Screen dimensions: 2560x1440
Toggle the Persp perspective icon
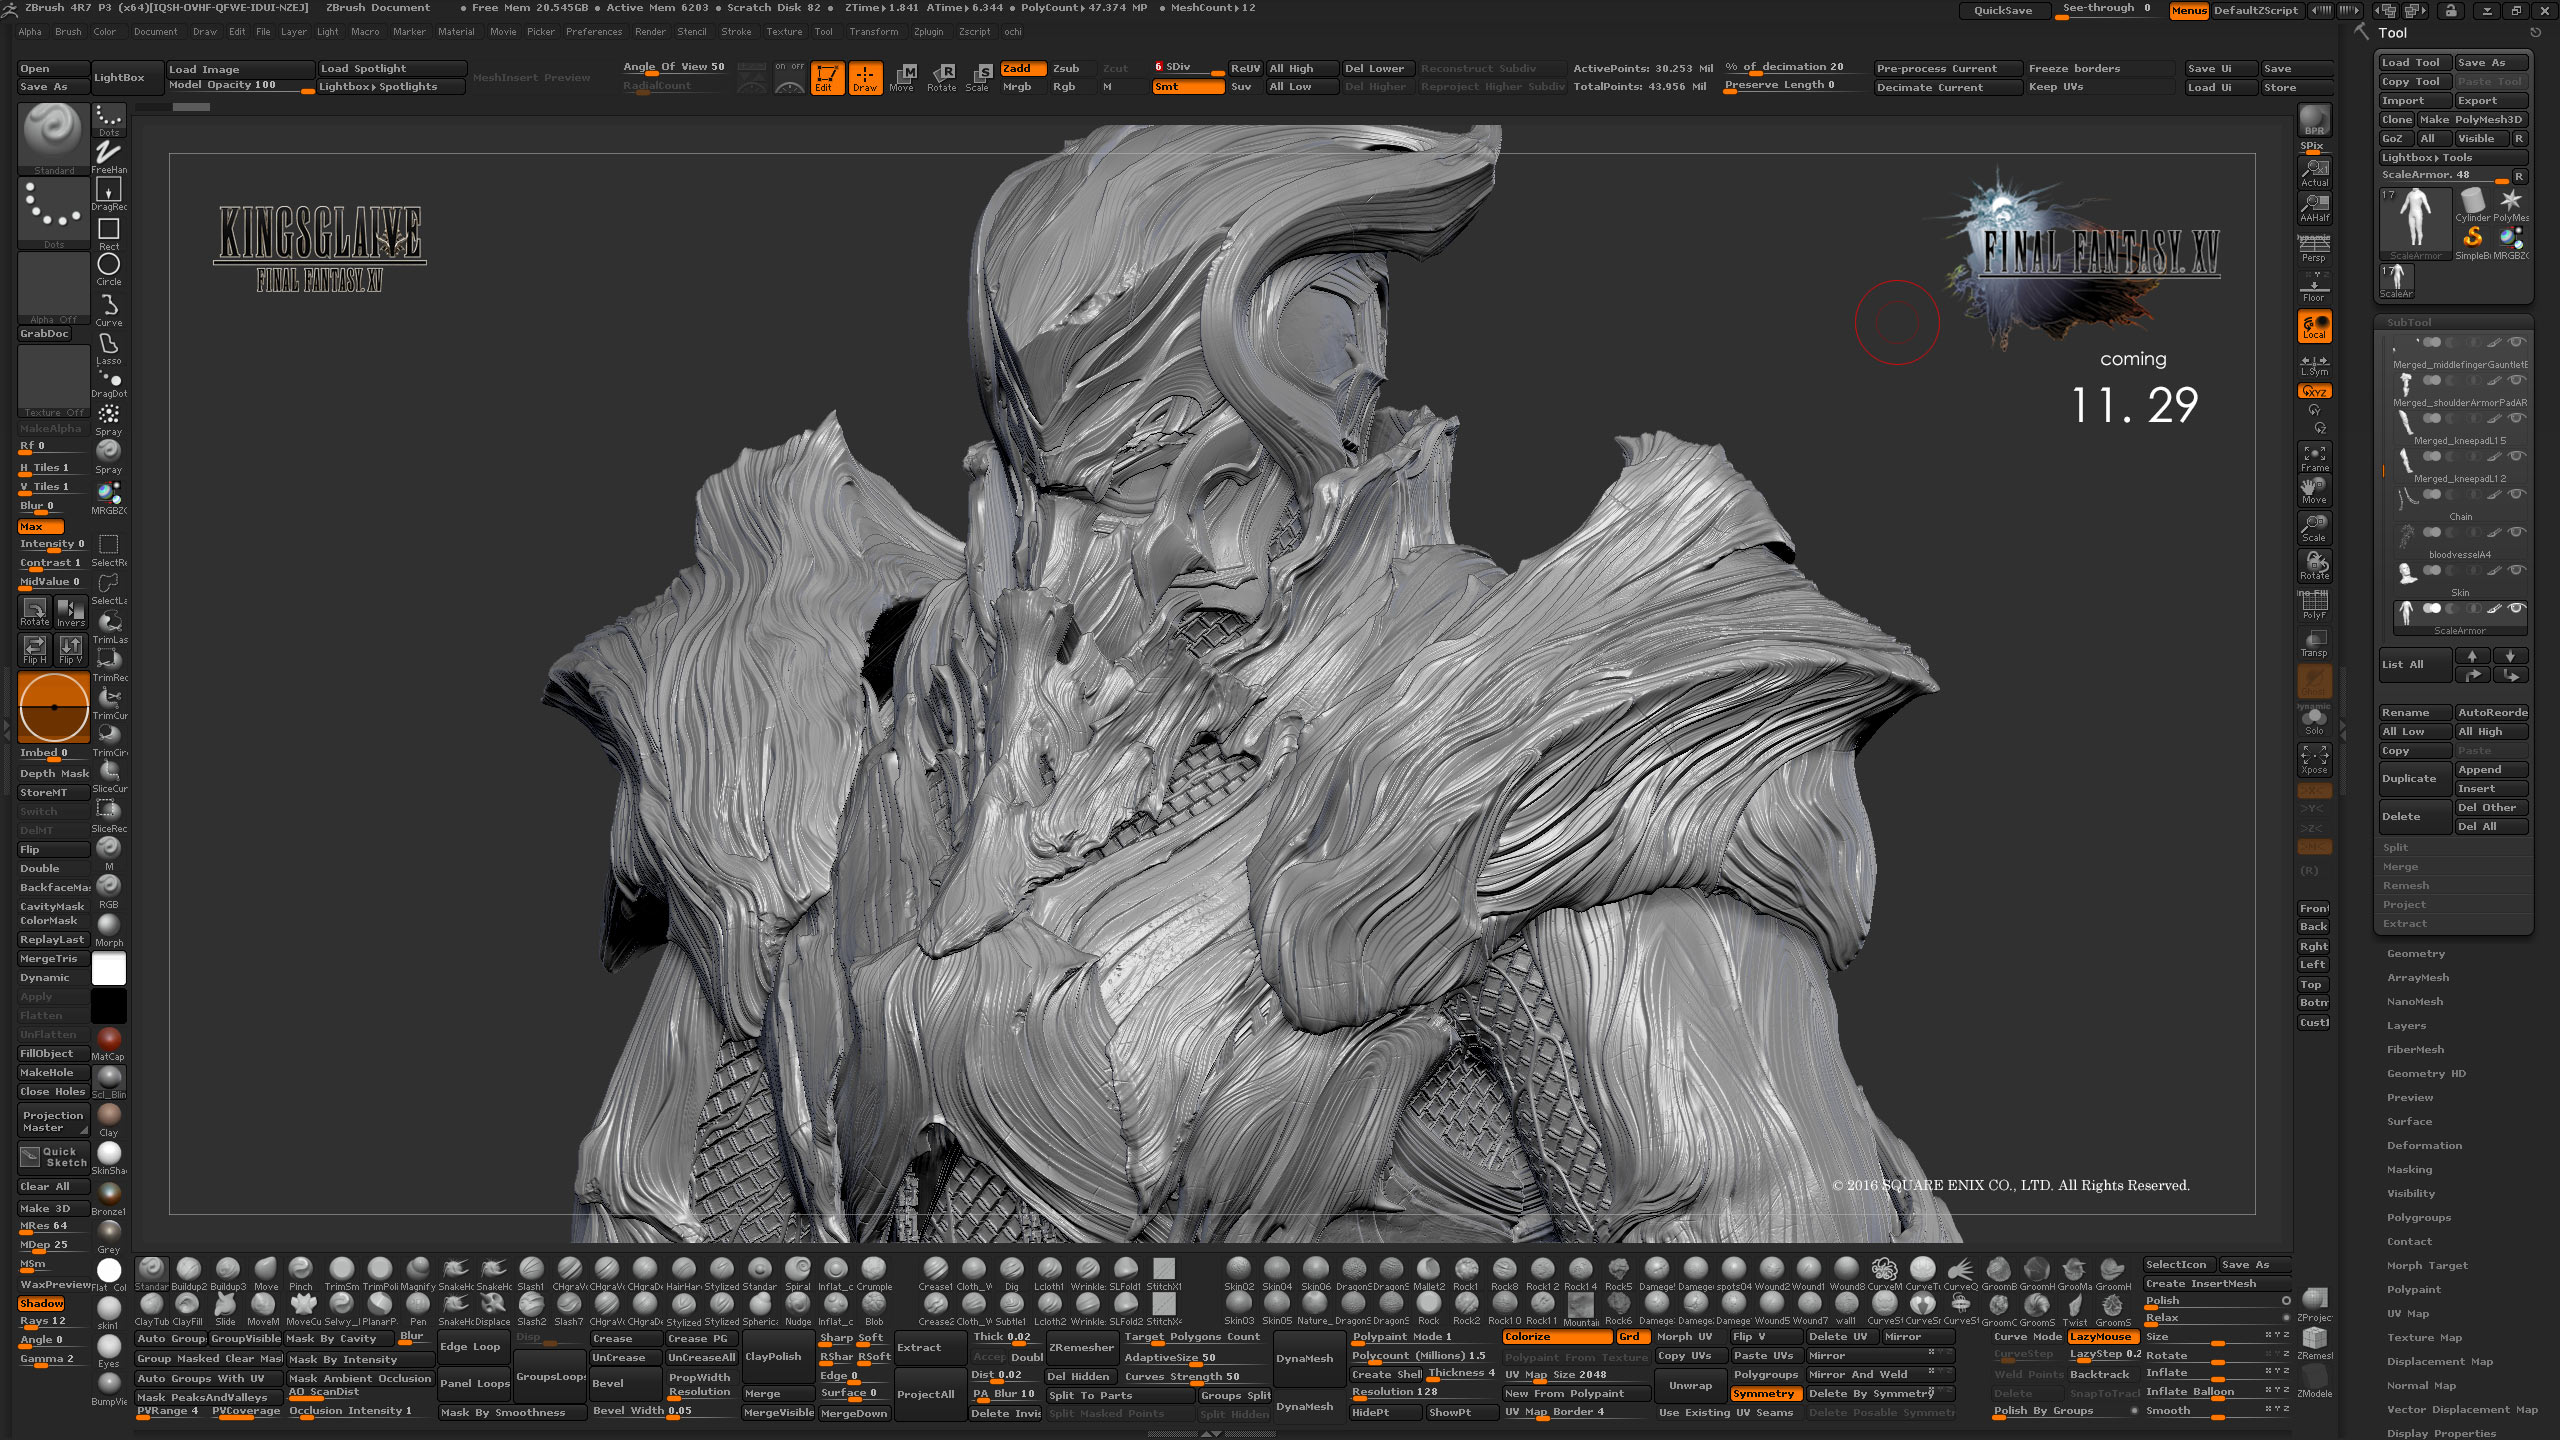pos(2313,244)
